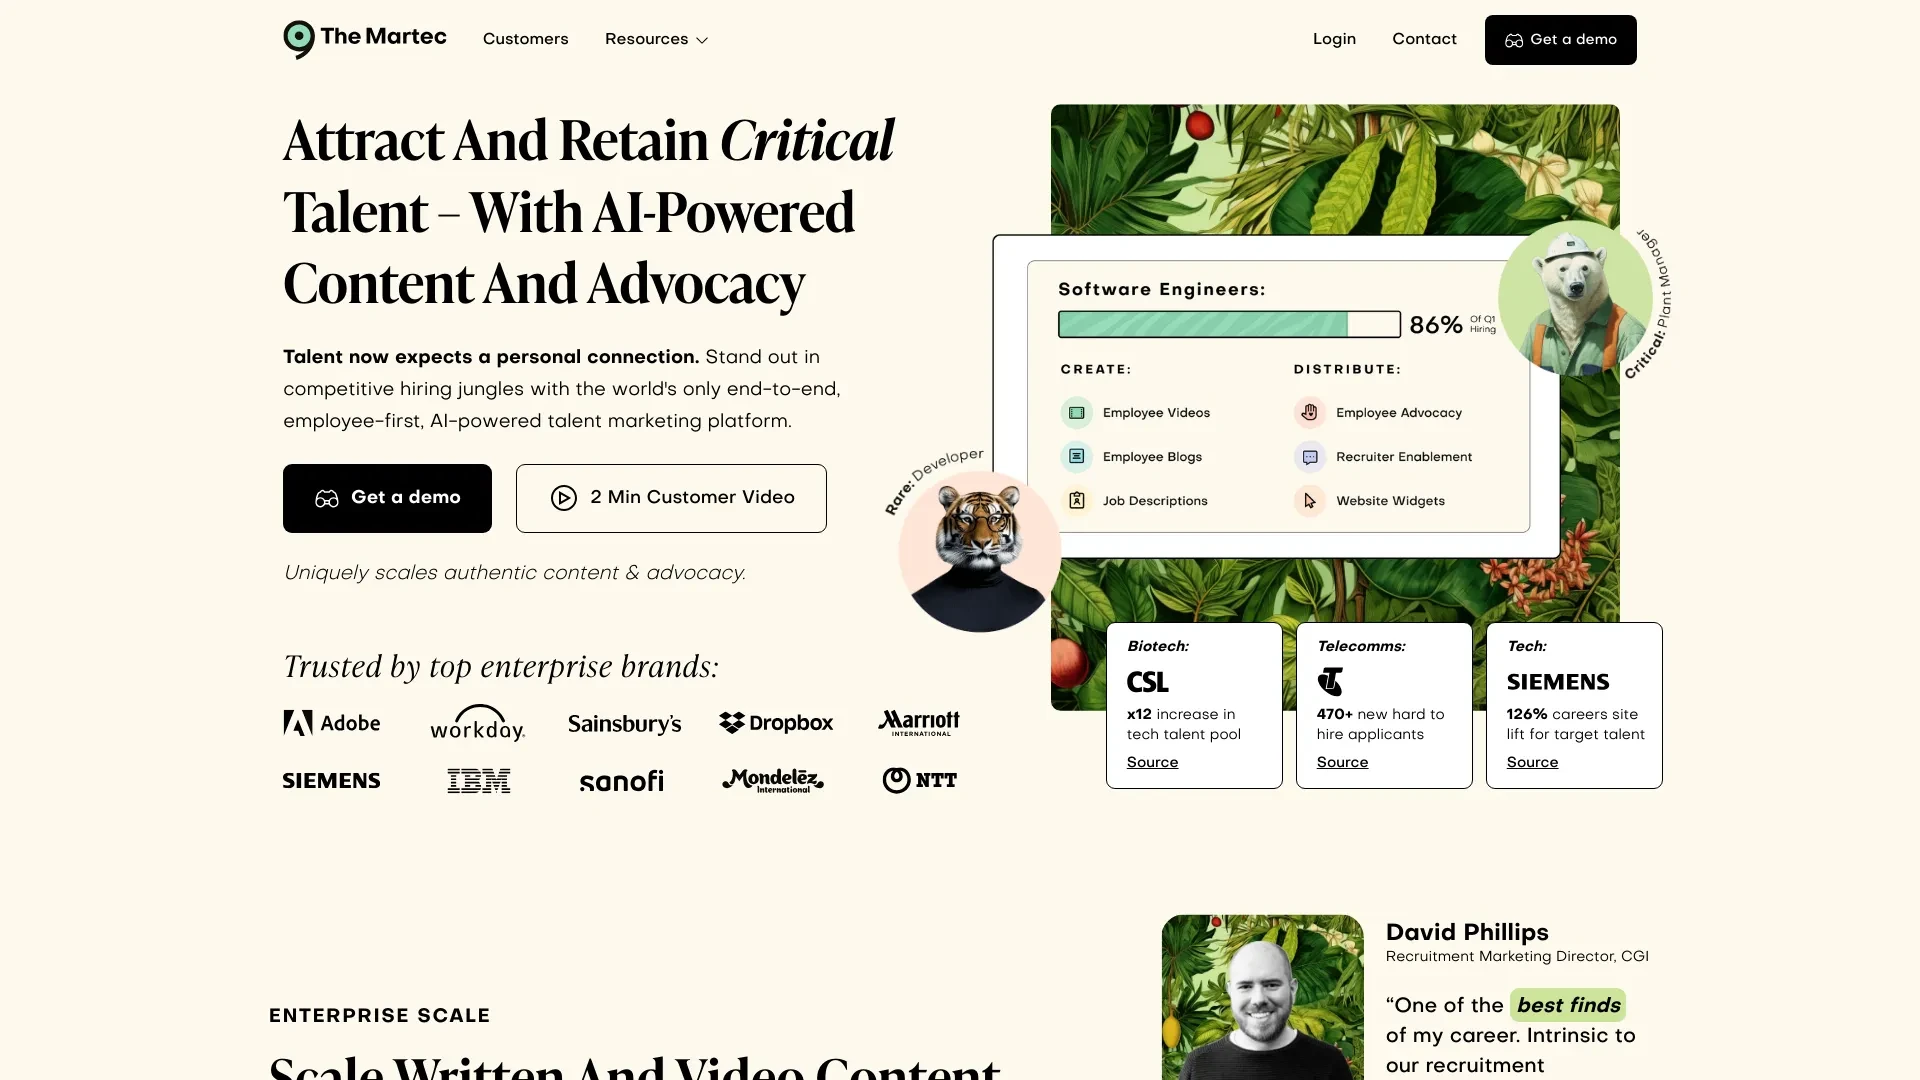Click the Job Descriptions icon
The width and height of the screenshot is (1920, 1080).
[x=1076, y=500]
